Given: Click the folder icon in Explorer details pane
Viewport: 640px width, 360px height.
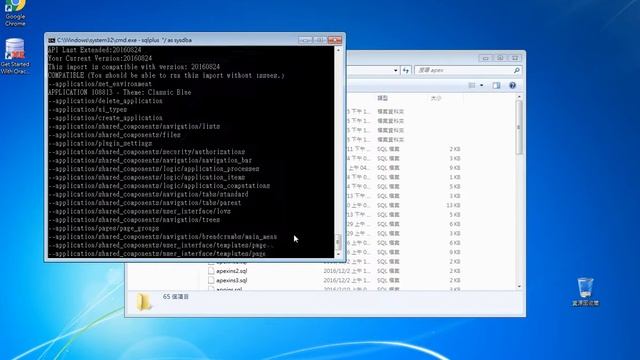Looking at the screenshot, I should coord(144,302).
